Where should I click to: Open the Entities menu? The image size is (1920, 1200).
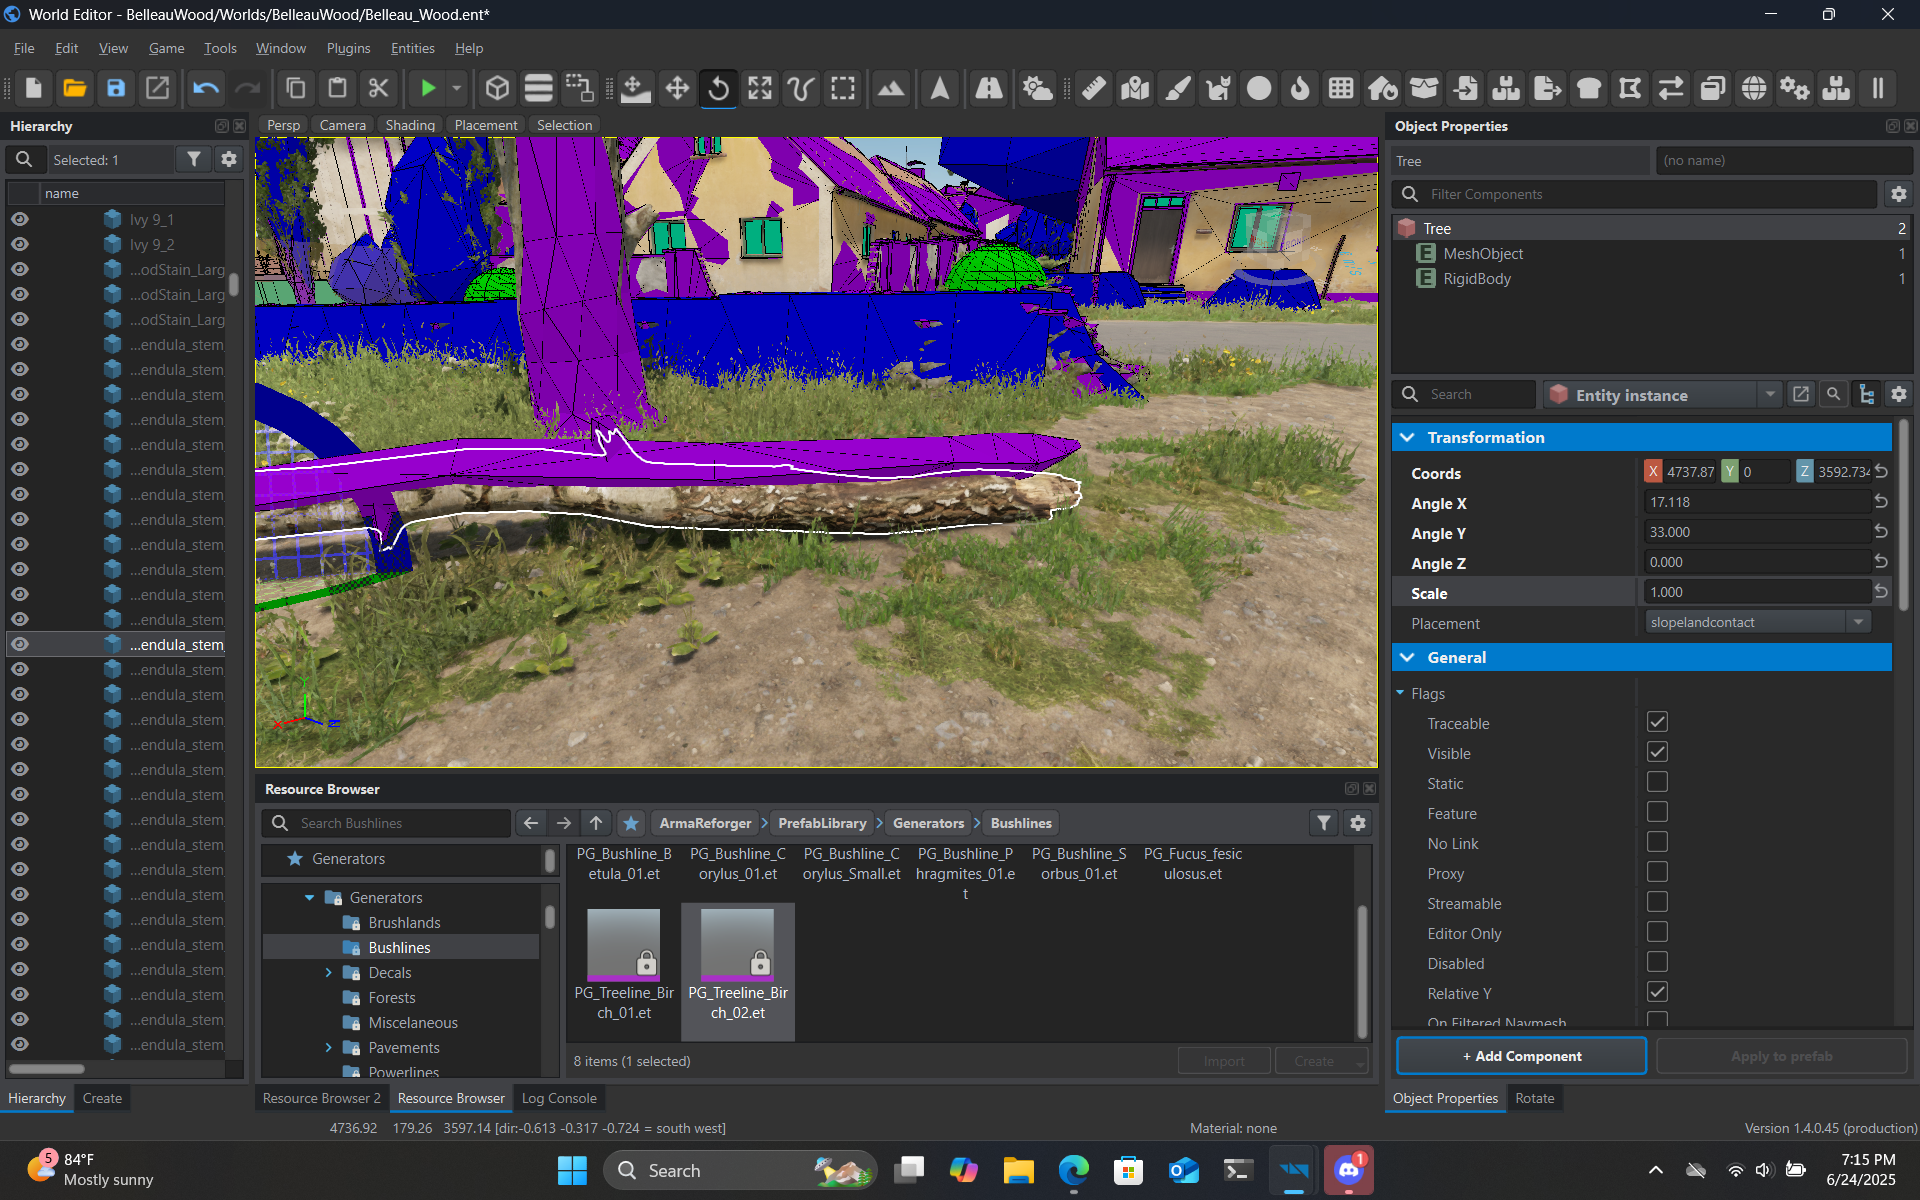[412, 48]
